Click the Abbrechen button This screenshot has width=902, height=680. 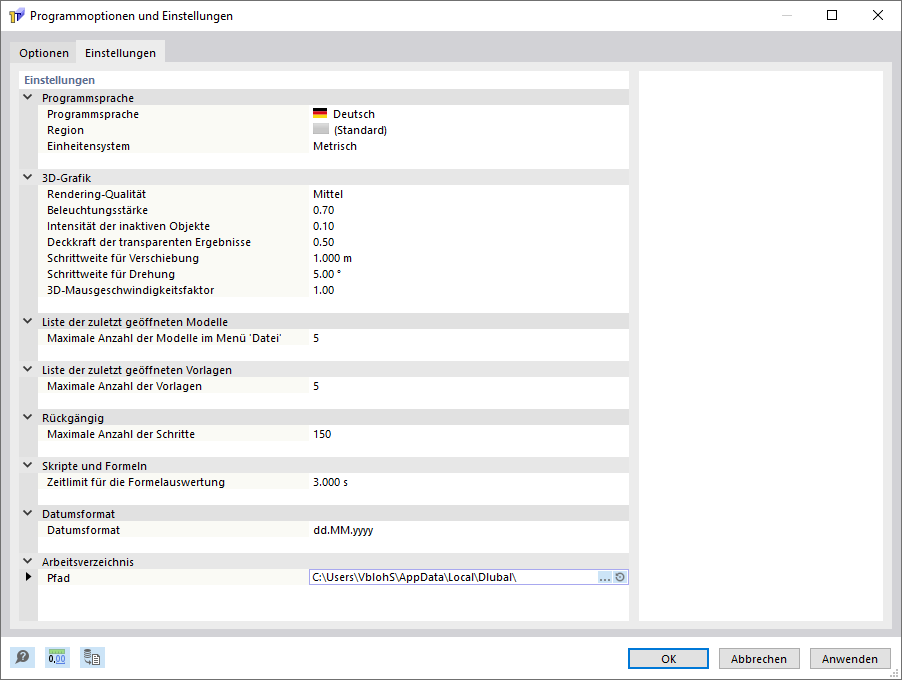pyautogui.click(x=759, y=659)
